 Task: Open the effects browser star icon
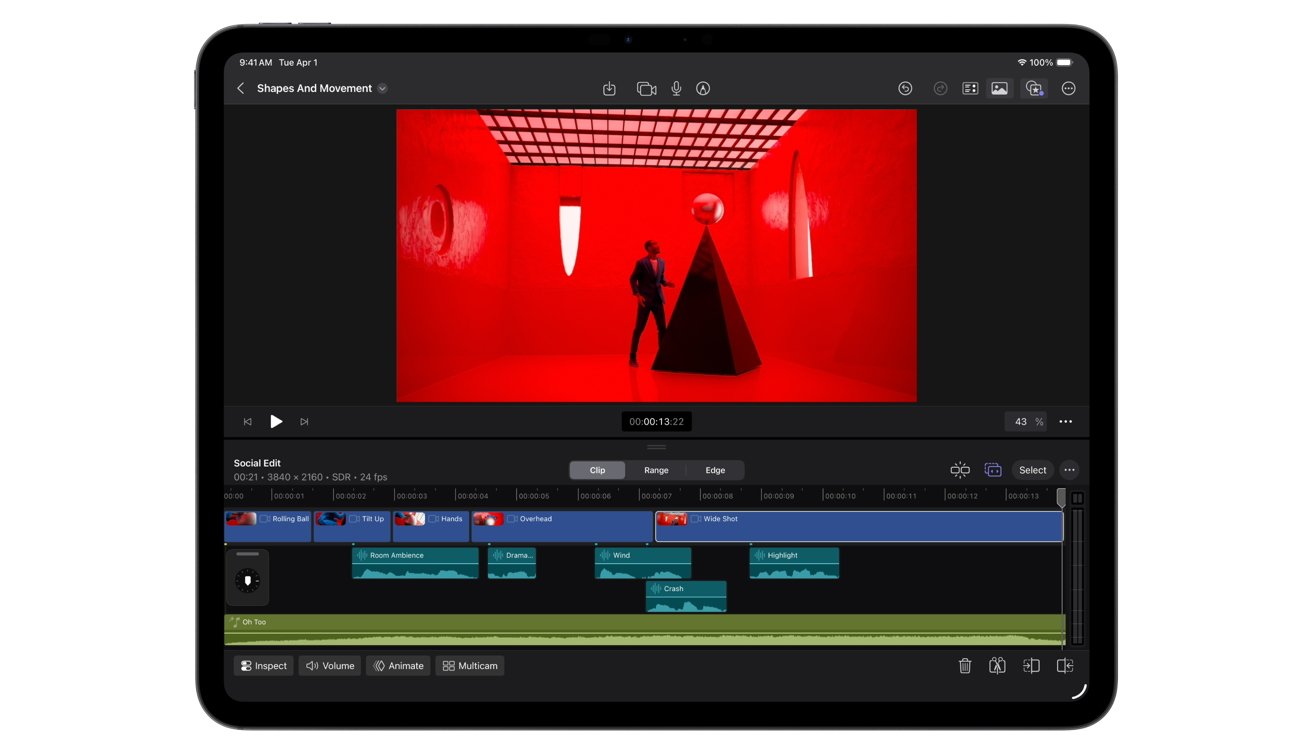tap(1034, 88)
